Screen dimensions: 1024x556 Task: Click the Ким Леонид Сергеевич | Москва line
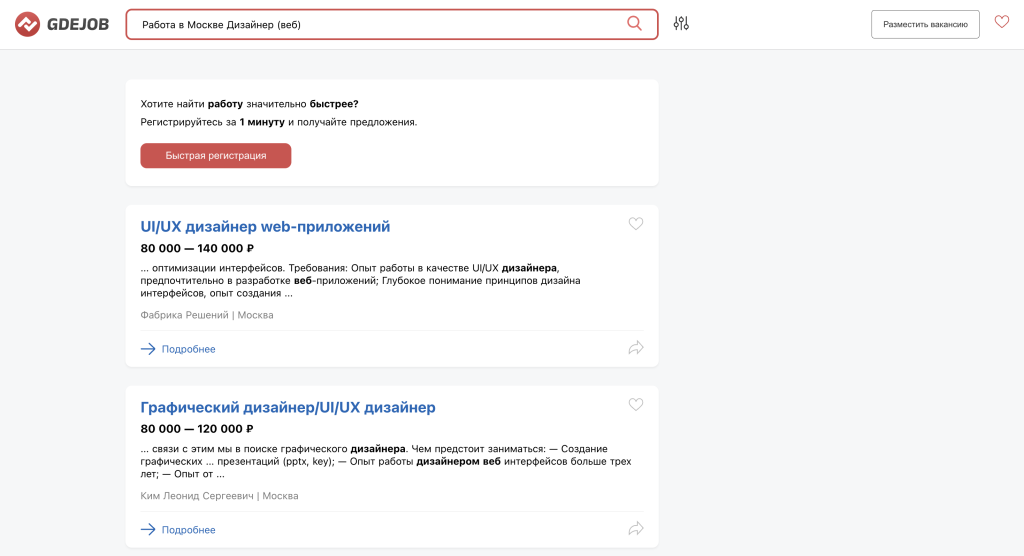[x=219, y=496]
